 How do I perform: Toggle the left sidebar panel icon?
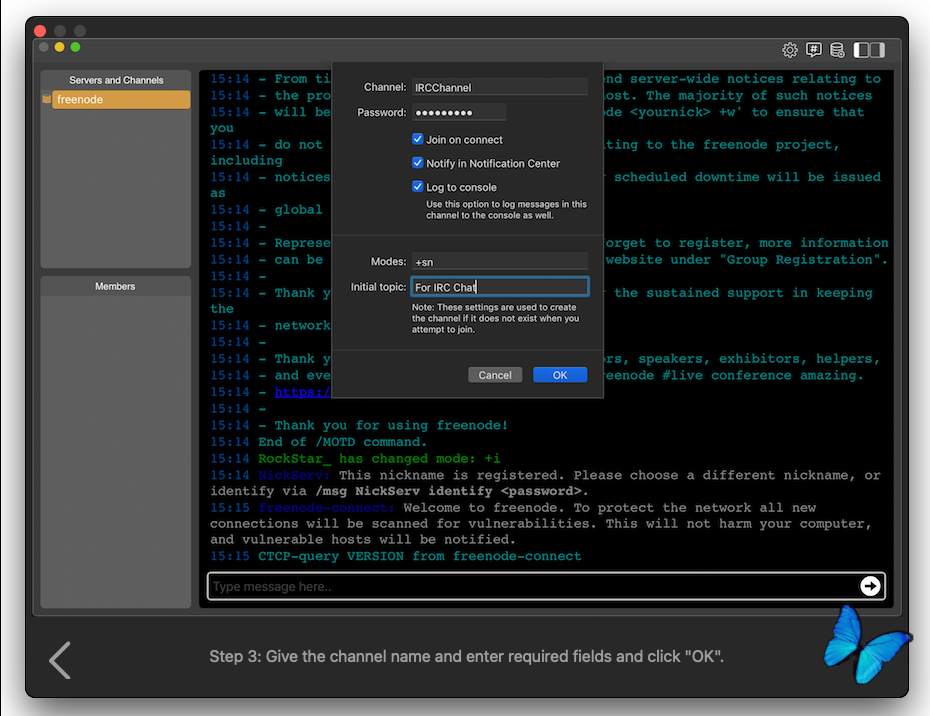862,50
